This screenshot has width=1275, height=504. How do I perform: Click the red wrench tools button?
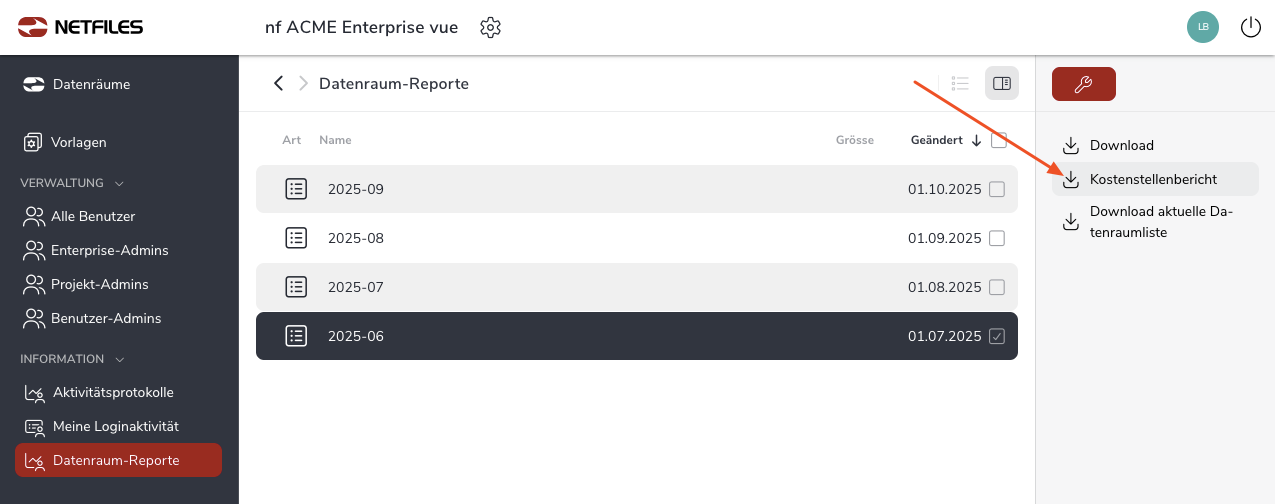1083,84
